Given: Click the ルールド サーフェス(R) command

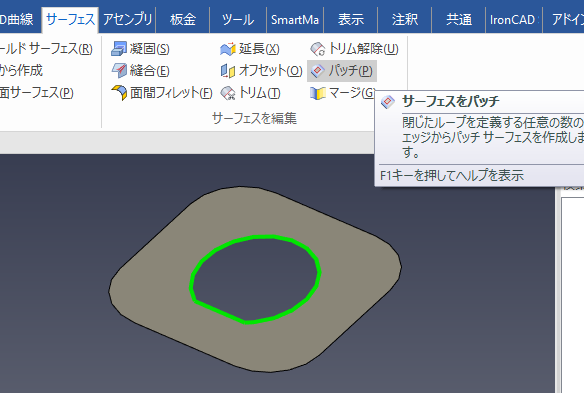Looking at the screenshot, I should (46, 49).
